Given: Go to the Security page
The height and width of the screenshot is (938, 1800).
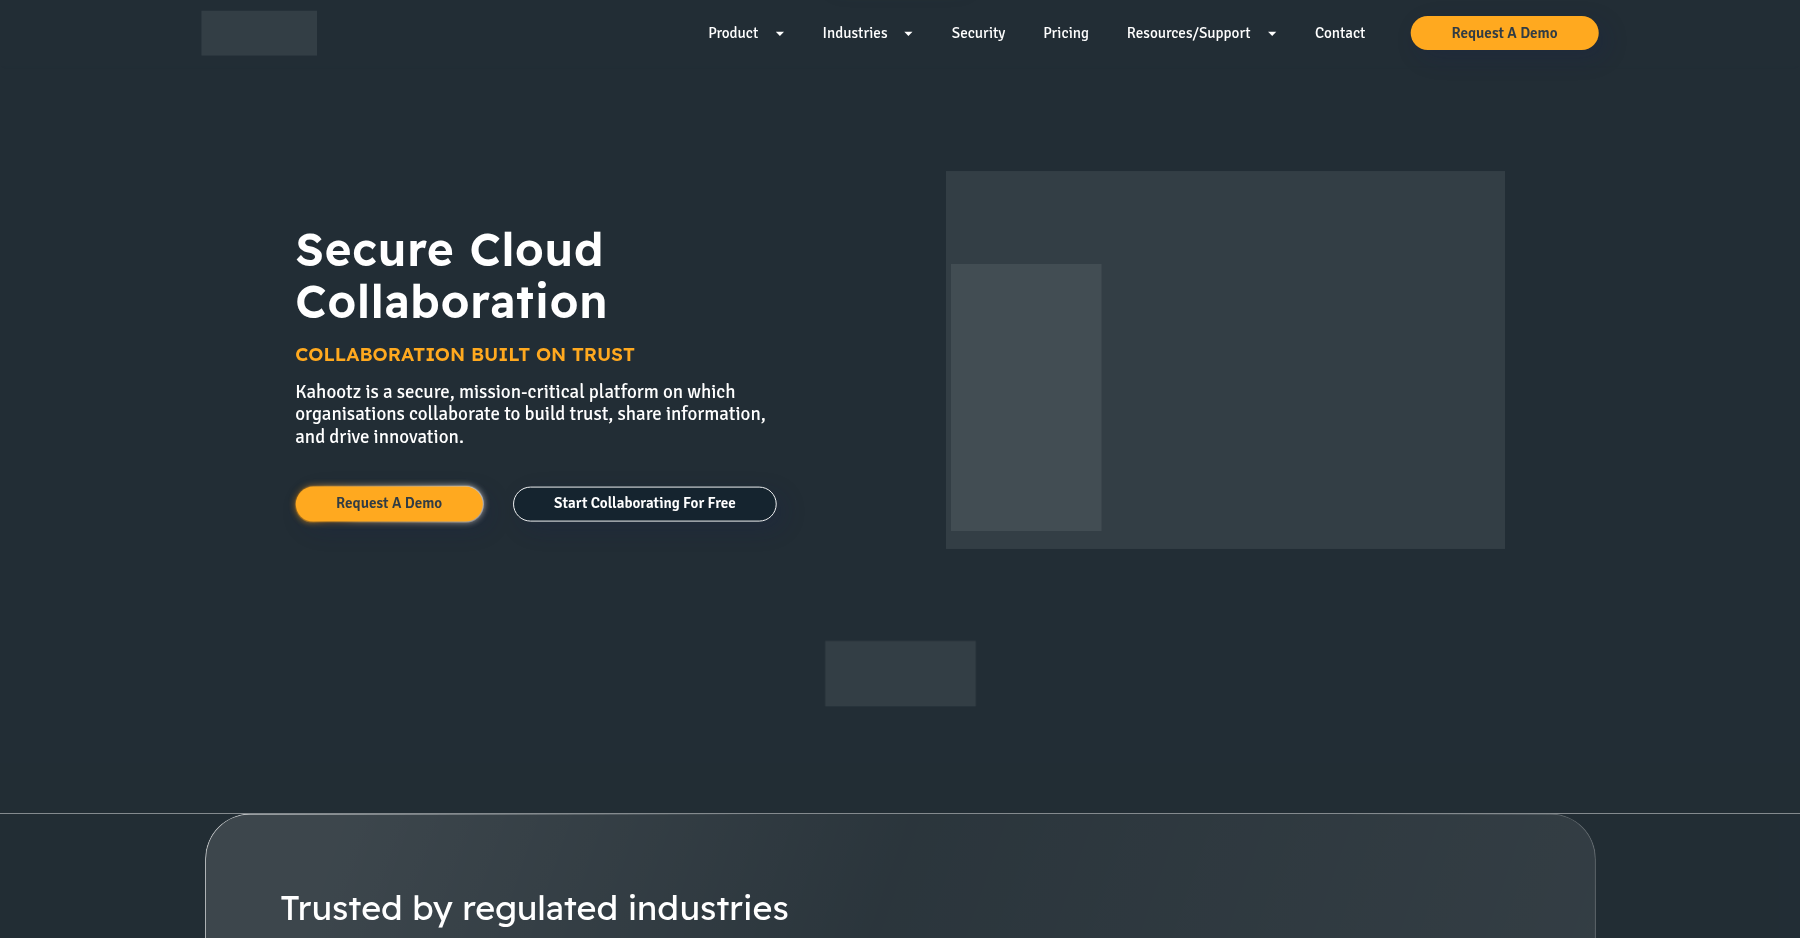Looking at the screenshot, I should click(x=978, y=33).
